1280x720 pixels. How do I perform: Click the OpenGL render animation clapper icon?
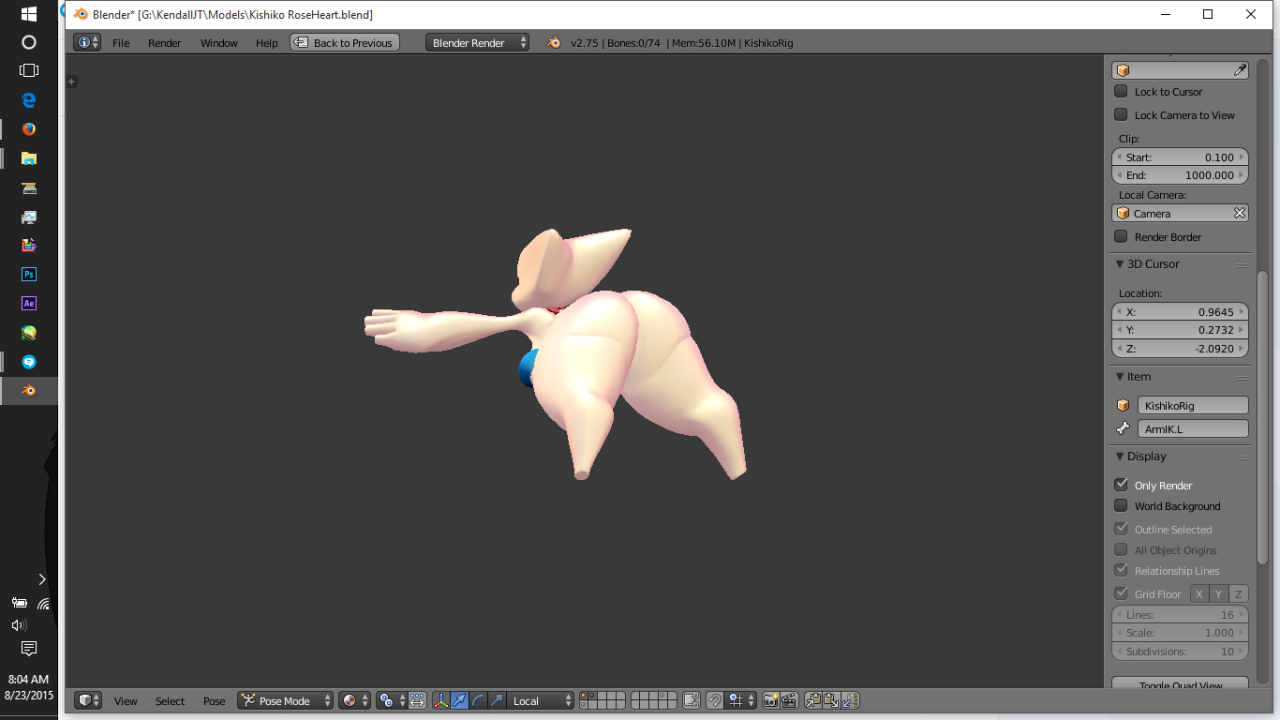click(789, 701)
